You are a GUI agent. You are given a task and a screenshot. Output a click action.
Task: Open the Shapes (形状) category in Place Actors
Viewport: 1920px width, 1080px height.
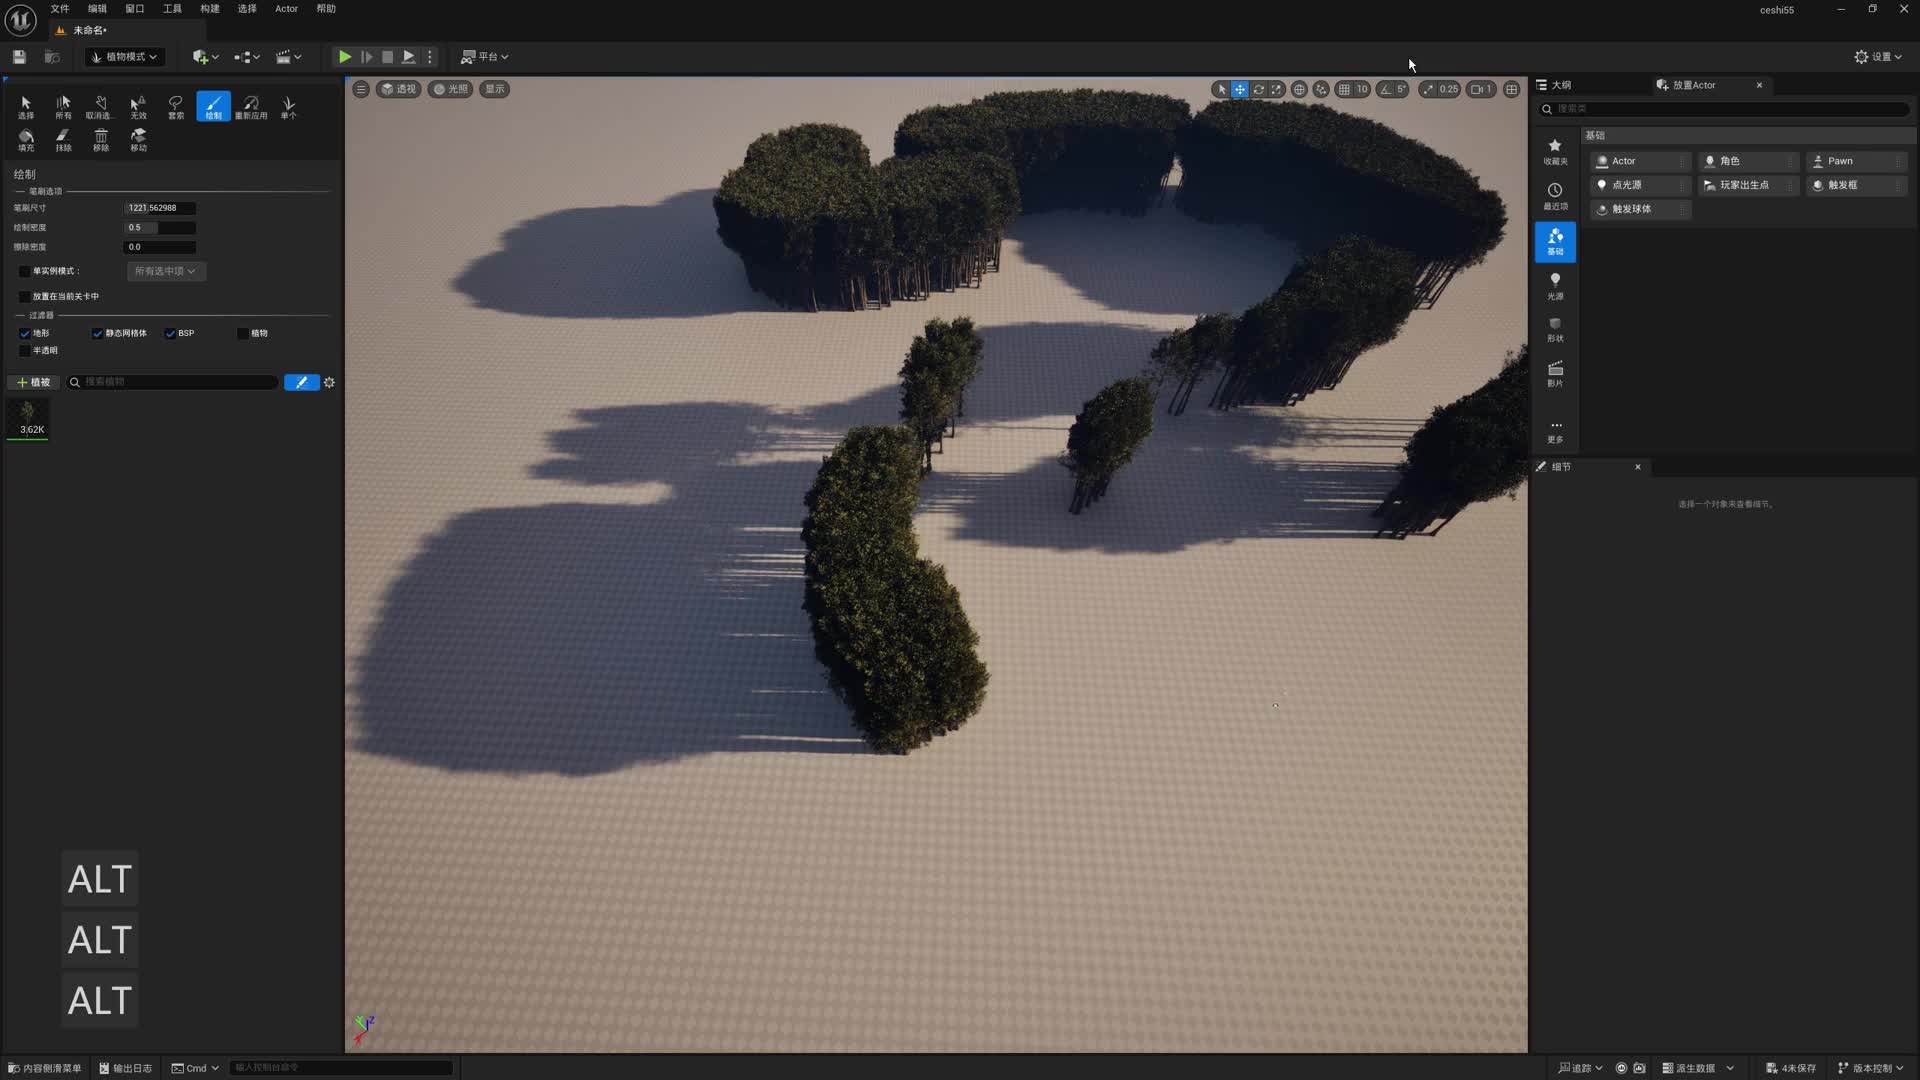pos(1555,329)
